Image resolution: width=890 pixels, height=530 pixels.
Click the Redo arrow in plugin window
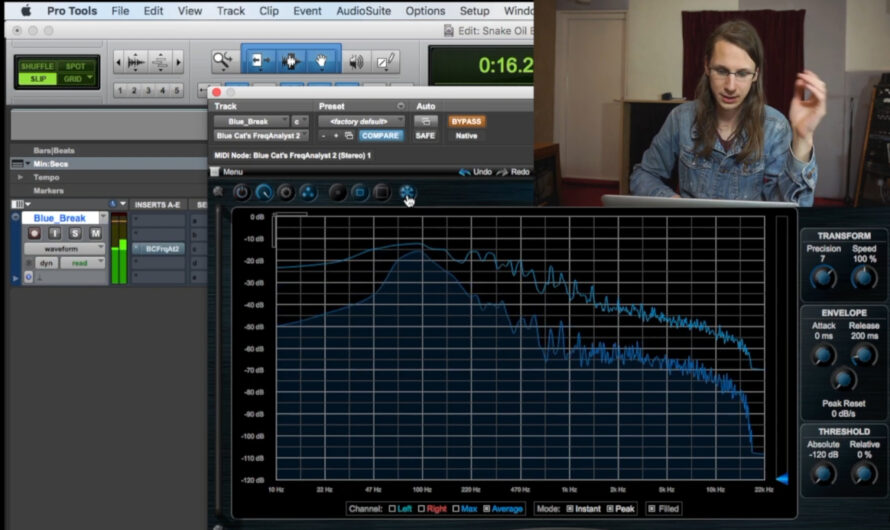click(x=502, y=172)
